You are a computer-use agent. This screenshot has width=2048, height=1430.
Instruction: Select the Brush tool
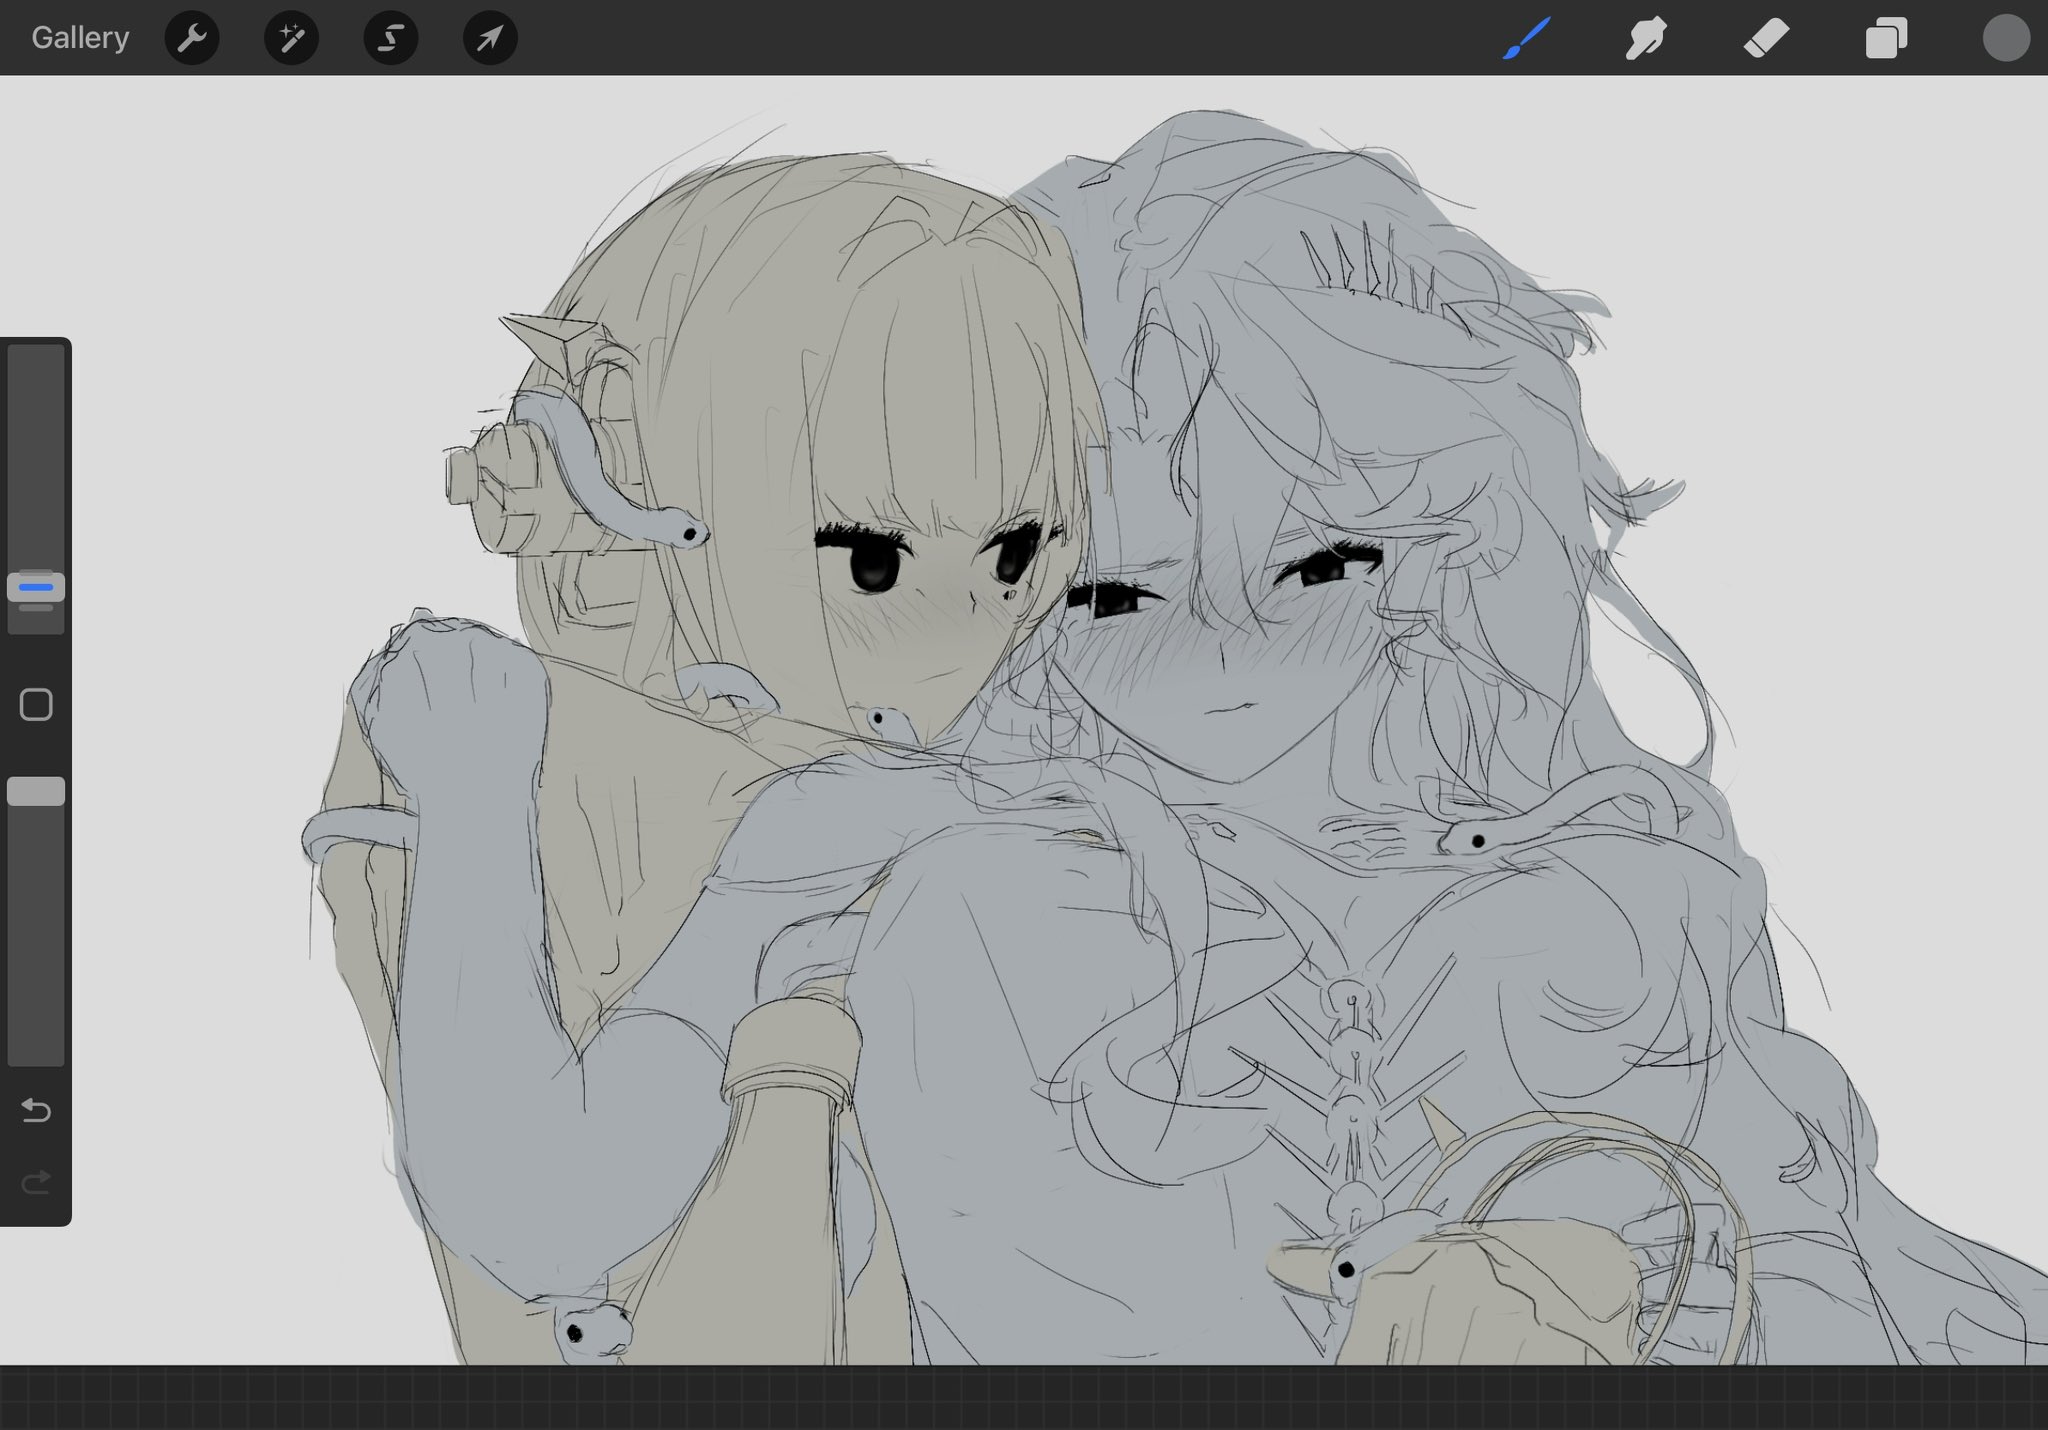1526,38
